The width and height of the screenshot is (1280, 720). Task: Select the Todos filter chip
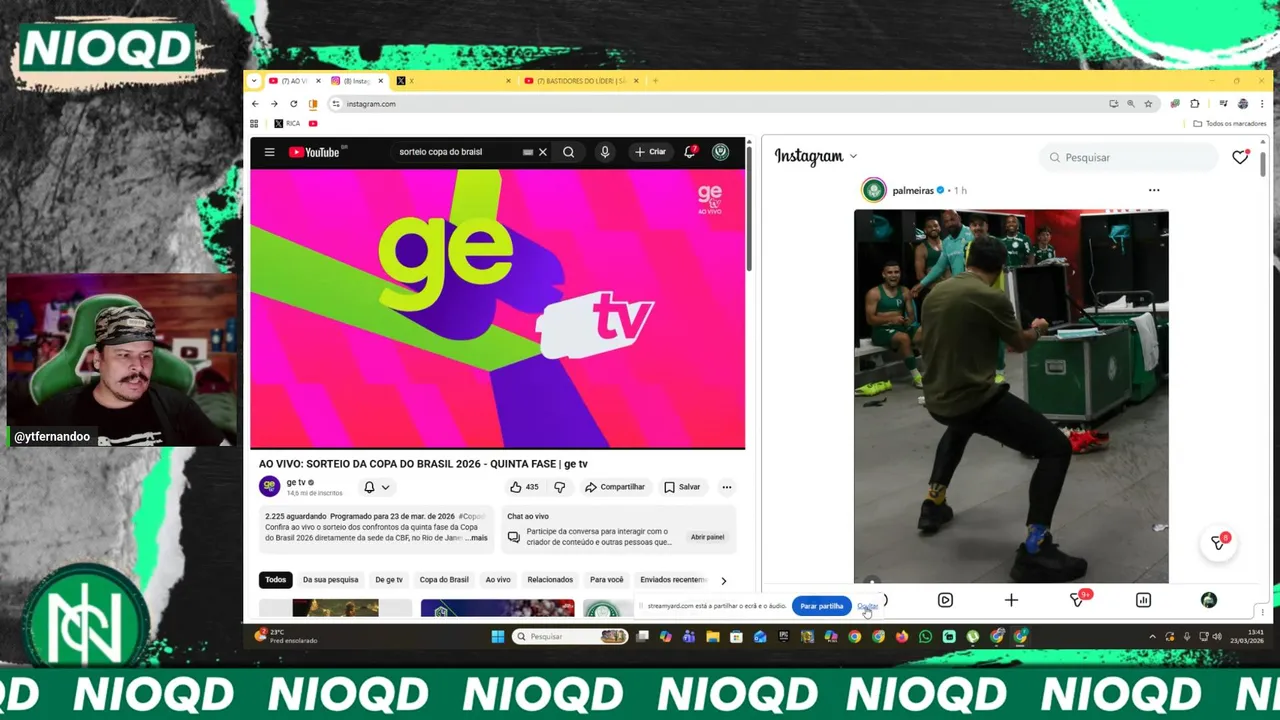click(275, 580)
